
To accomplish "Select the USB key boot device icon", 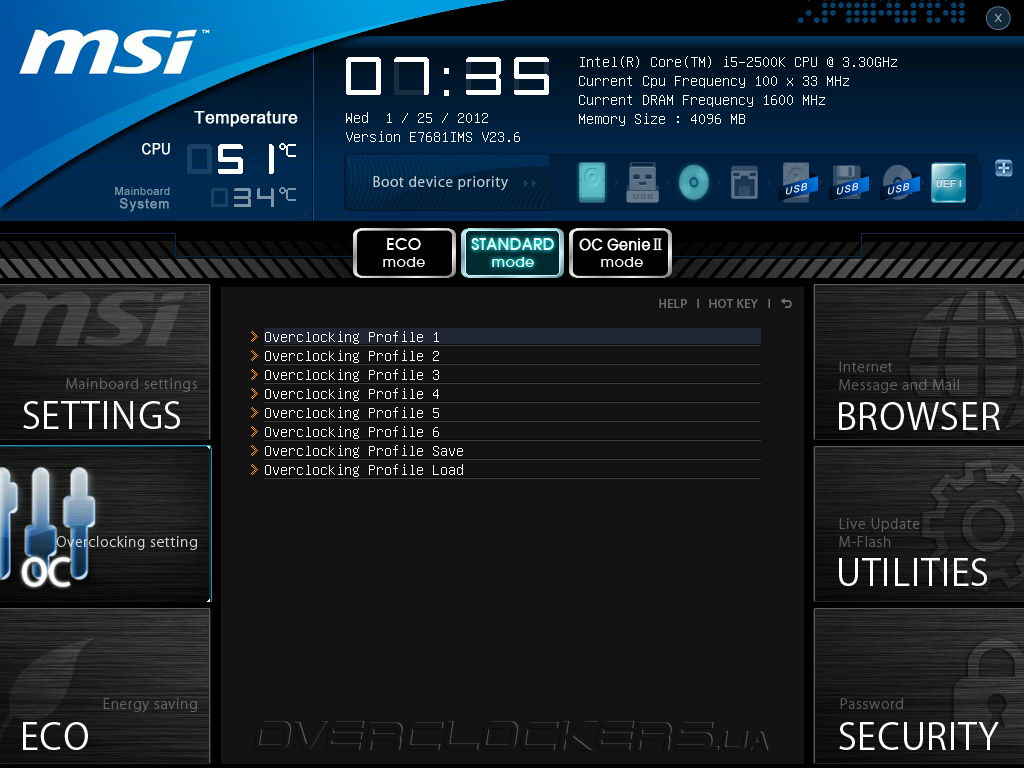I will [643, 182].
